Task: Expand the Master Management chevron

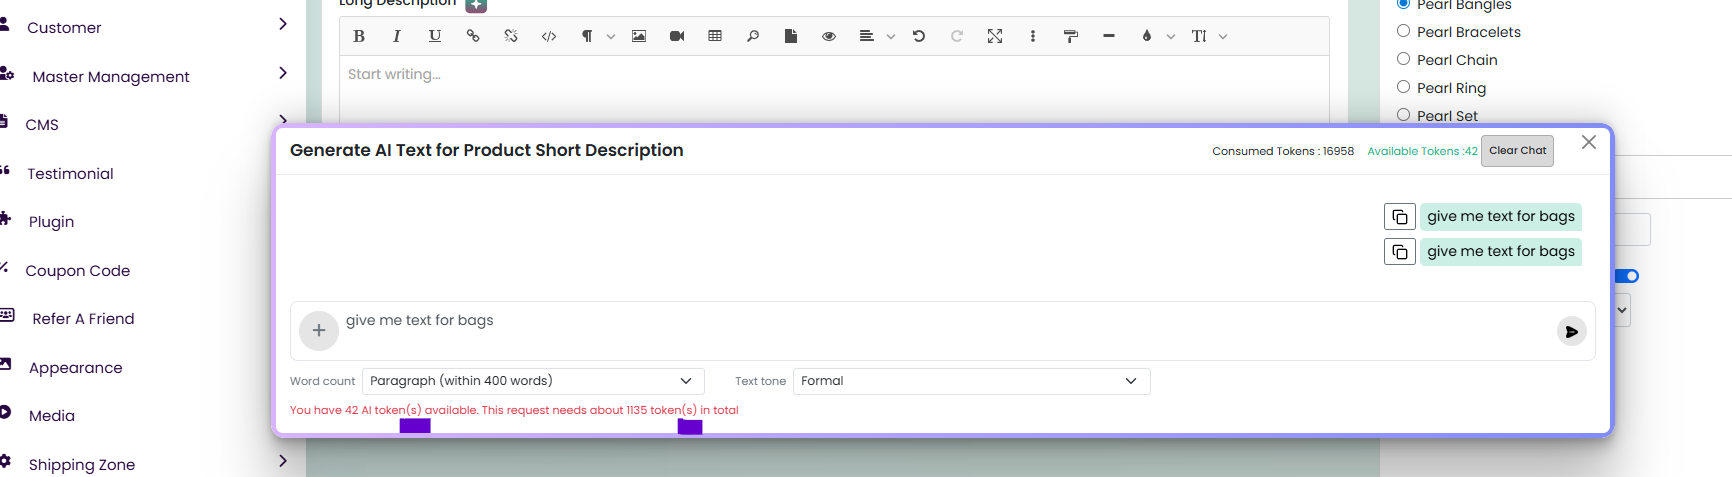Action: [x=283, y=73]
